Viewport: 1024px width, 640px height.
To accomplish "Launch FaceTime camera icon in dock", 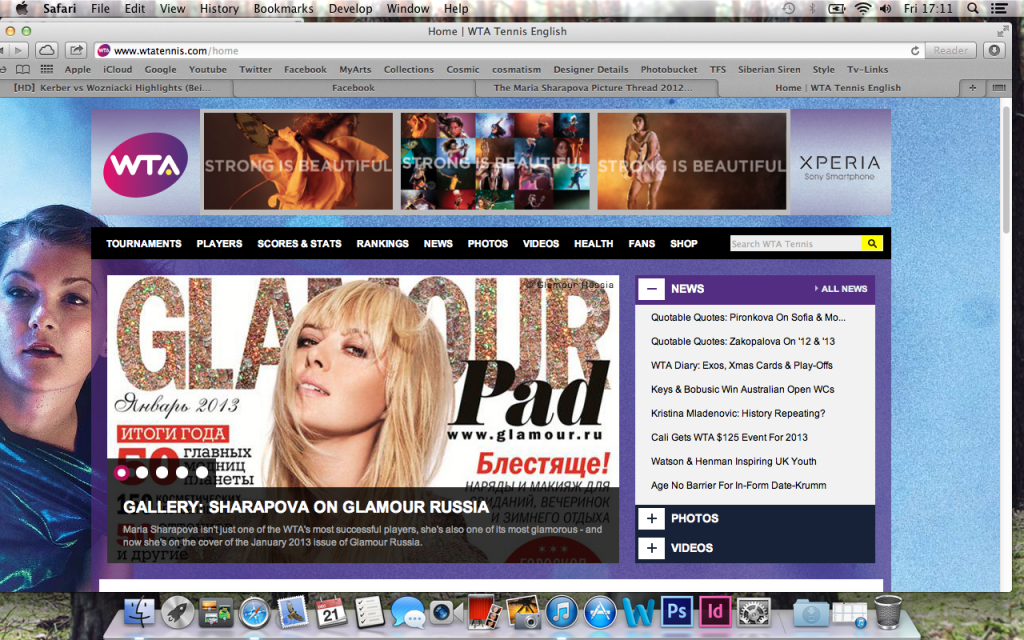I will point(446,613).
